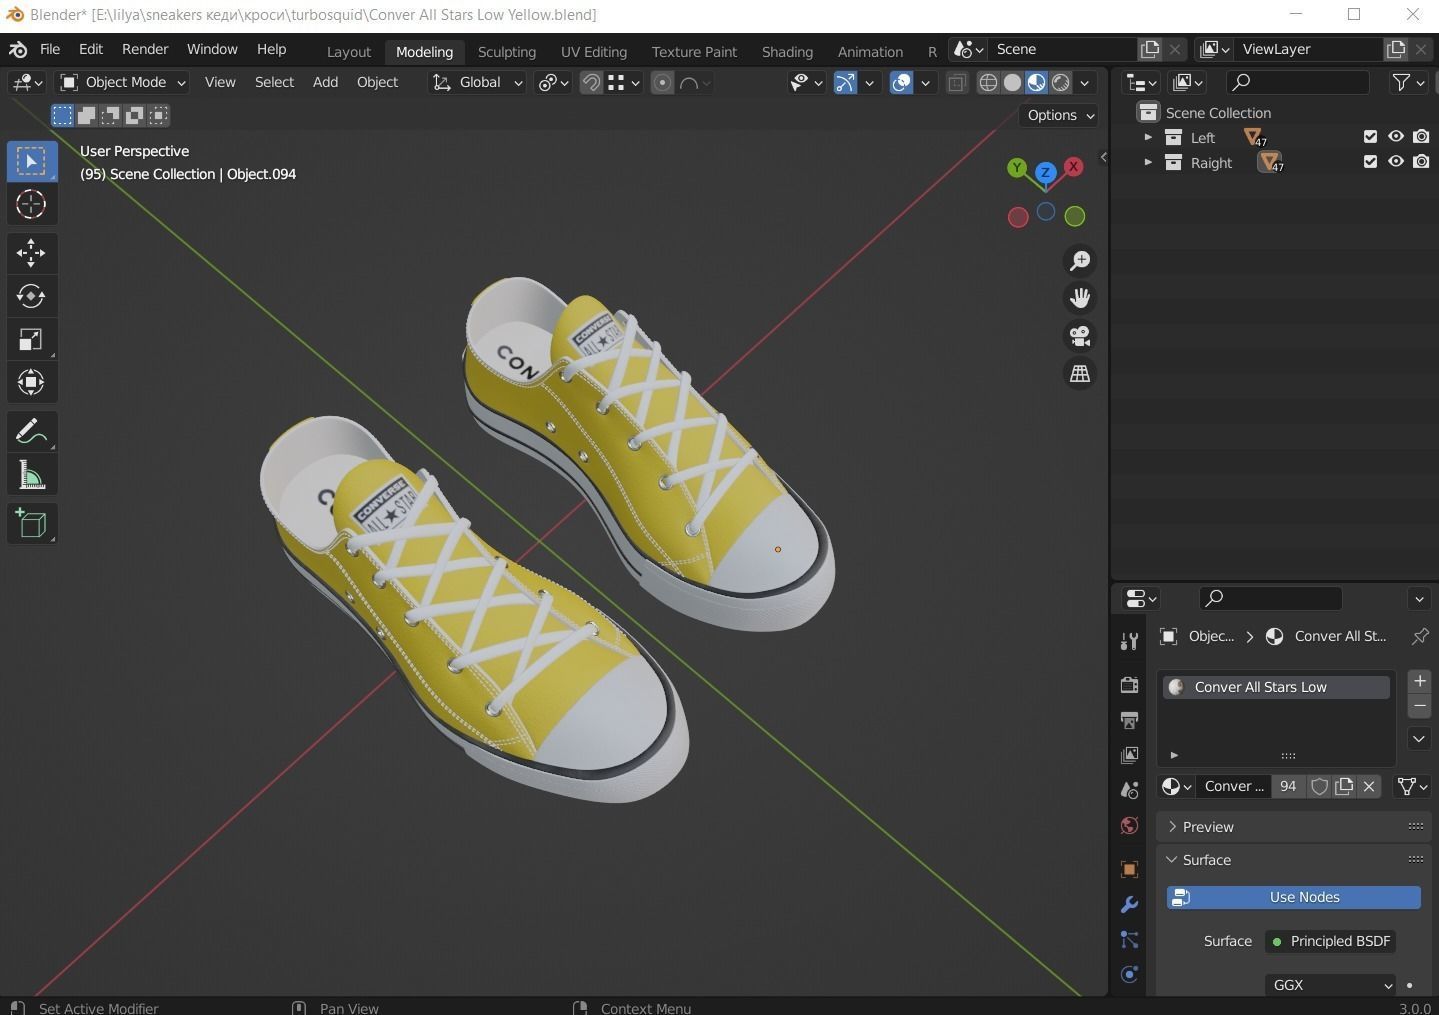The width and height of the screenshot is (1439, 1015).
Task: Toggle Raight collection exclude checkbox
Action: [x=1370, y=162]
